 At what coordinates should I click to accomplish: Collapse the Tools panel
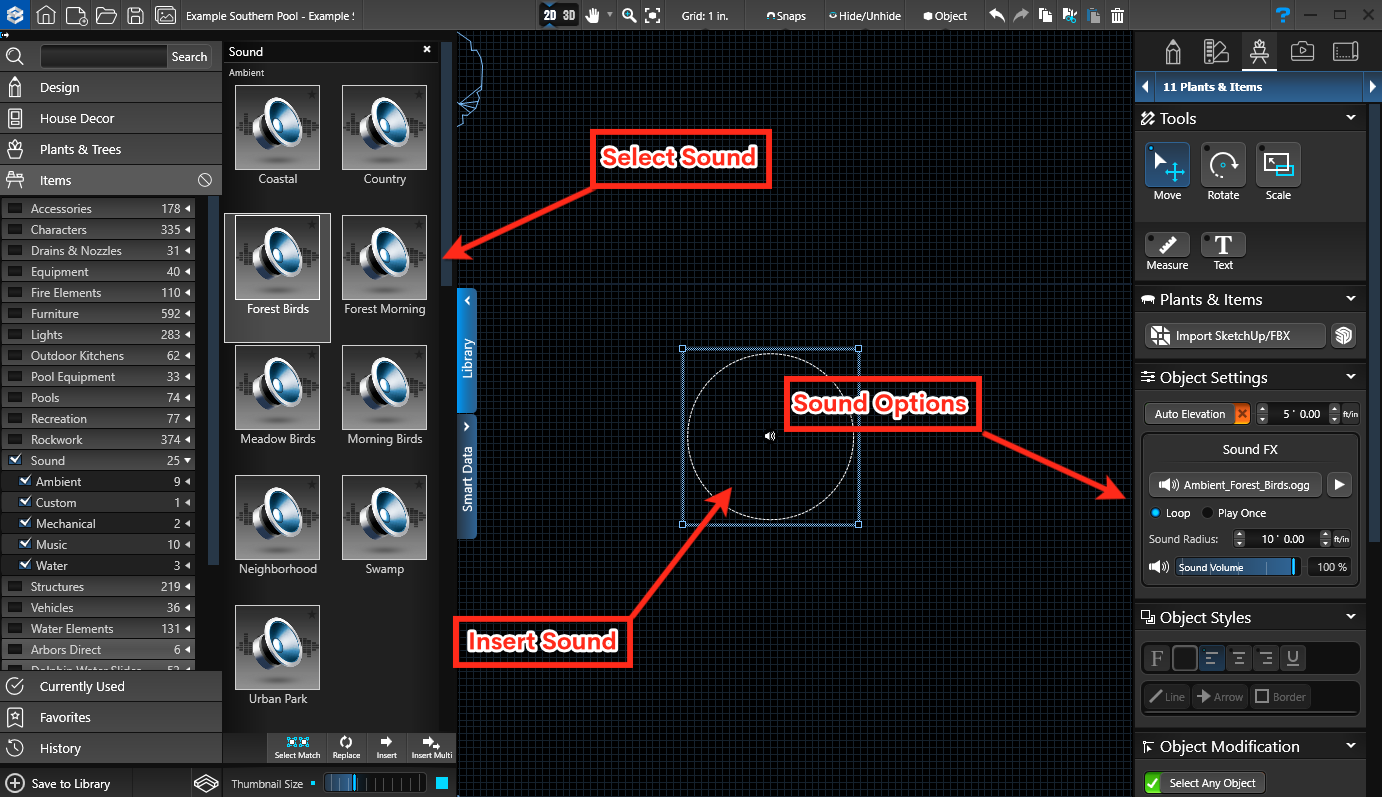1352,118
